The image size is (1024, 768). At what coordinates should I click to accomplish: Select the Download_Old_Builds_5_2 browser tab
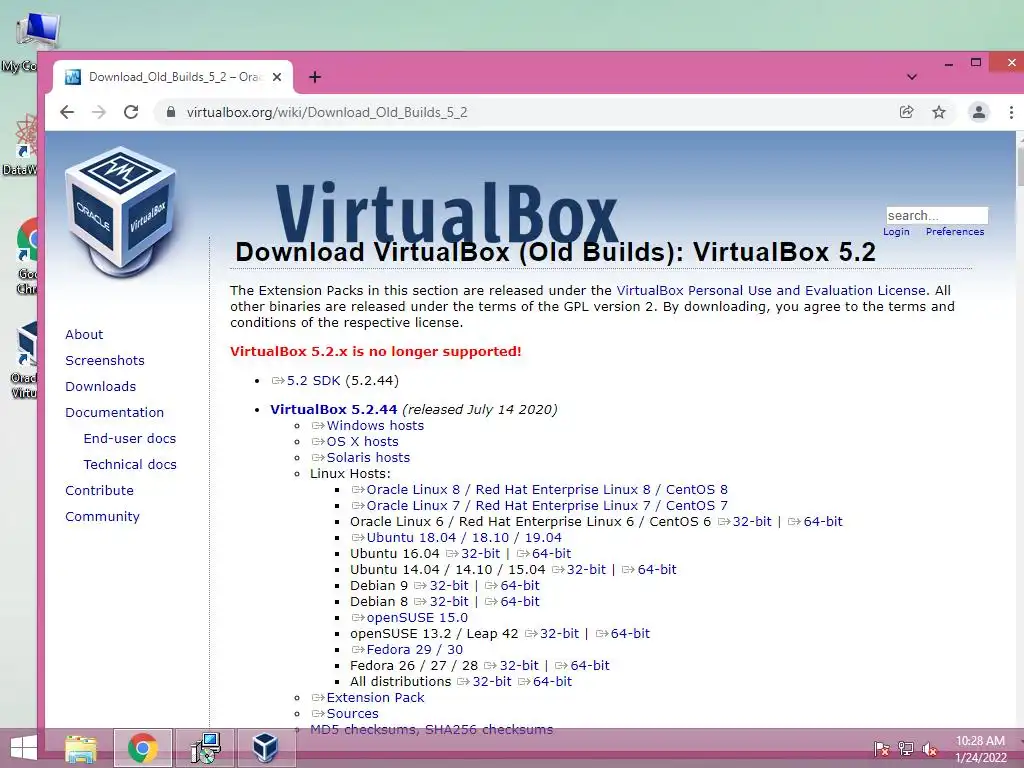173,77
